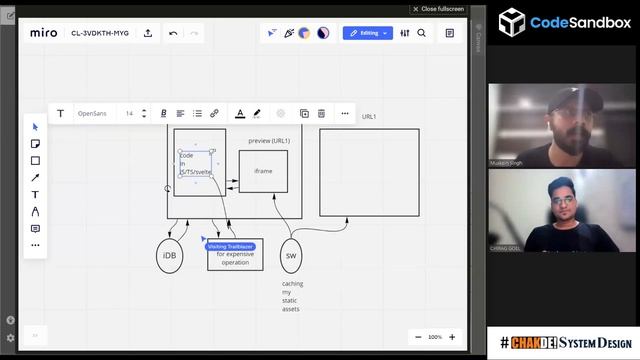Open more tools in left sidebar
The height and width of the screenshot is (360, 640).
pos(35,245)
